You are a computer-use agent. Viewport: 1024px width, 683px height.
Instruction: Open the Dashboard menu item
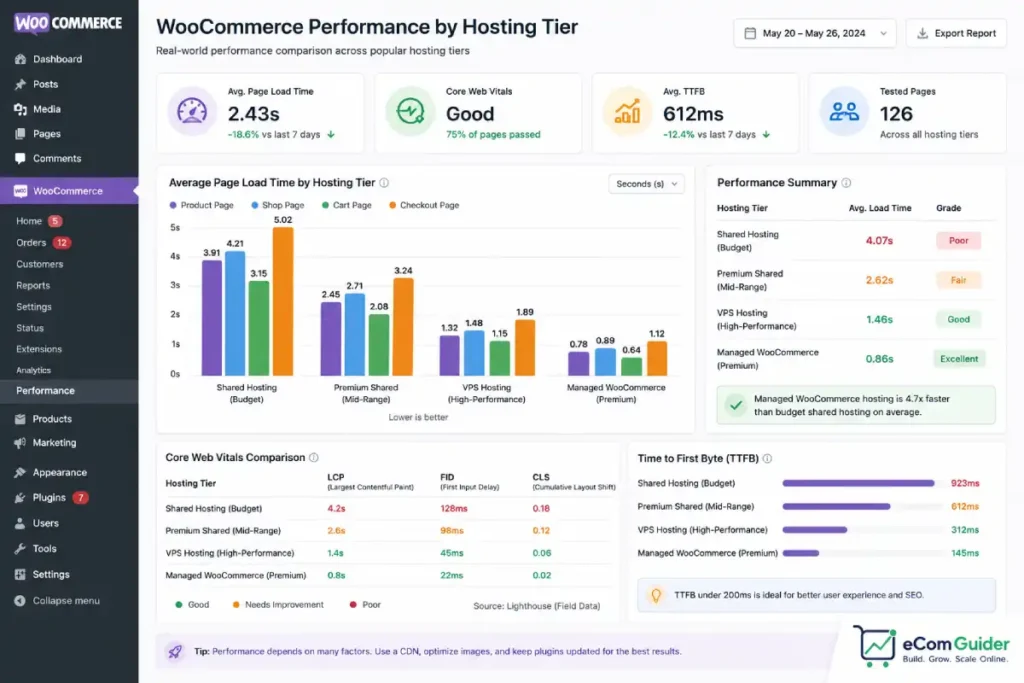click(x=69, y=59)
